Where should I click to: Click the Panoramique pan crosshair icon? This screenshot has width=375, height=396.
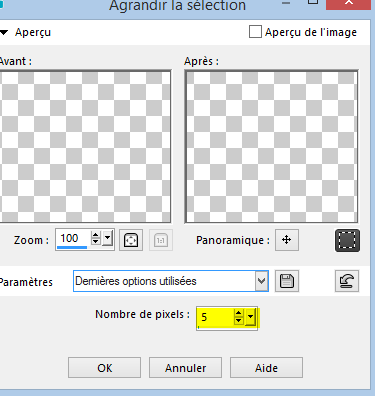click(287, 240)
